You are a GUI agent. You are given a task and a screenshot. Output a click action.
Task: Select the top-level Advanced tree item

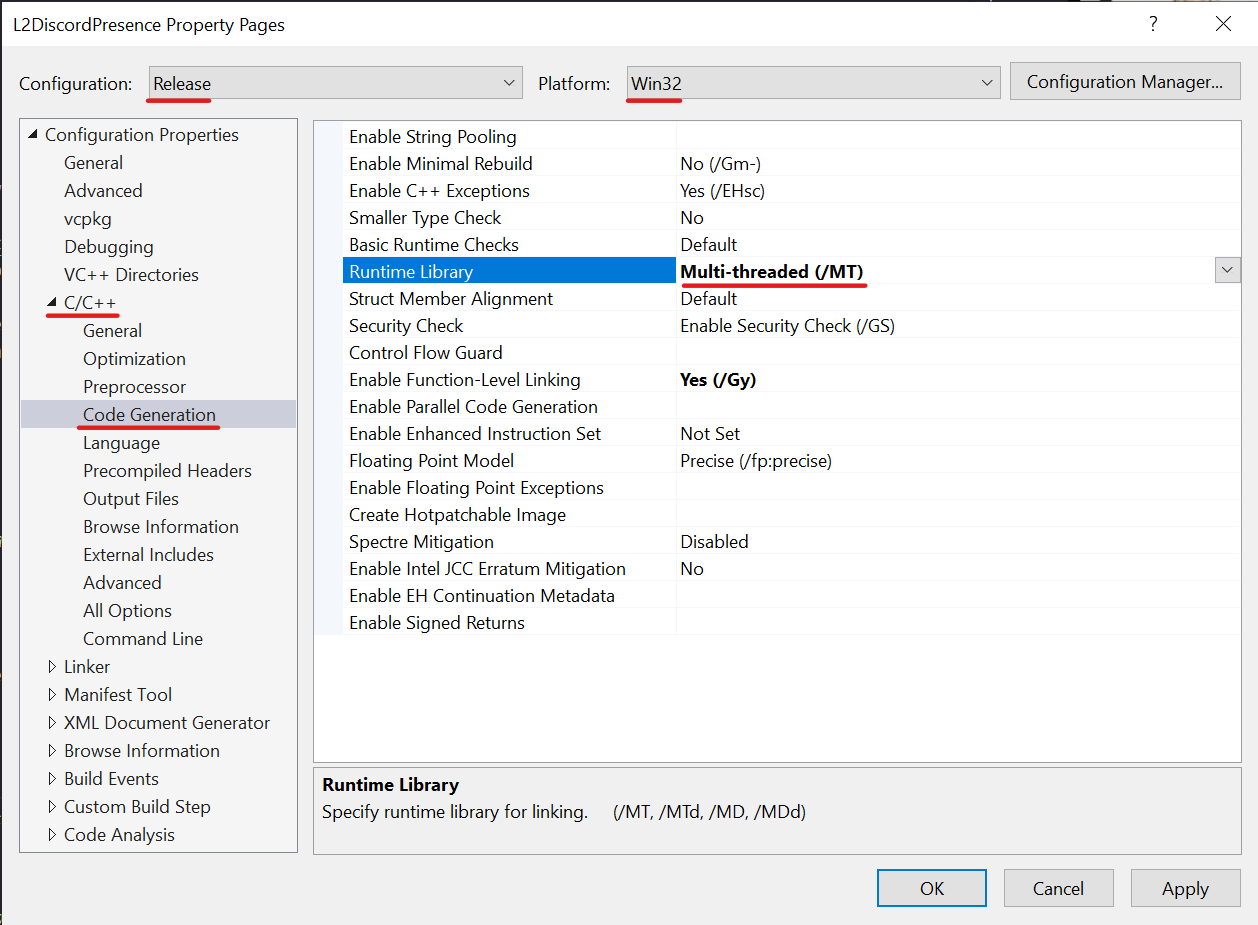click(x=103, y=191)
